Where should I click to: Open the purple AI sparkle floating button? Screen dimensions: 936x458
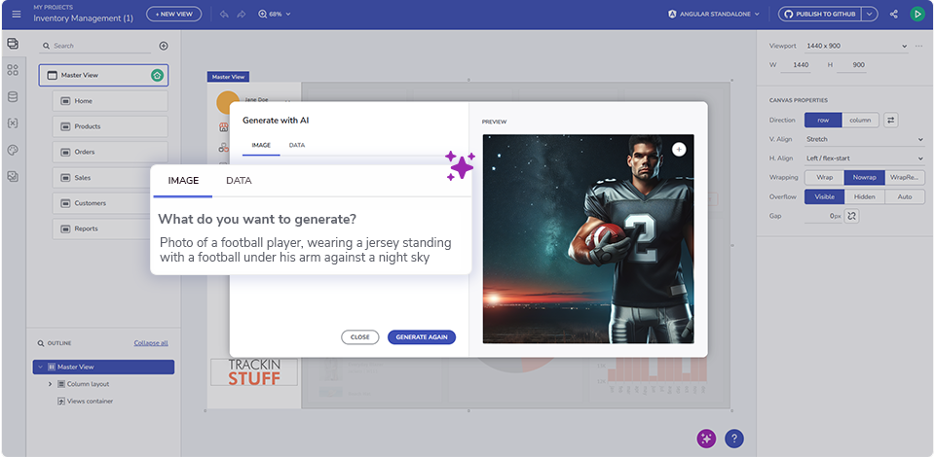click(707, 438)
